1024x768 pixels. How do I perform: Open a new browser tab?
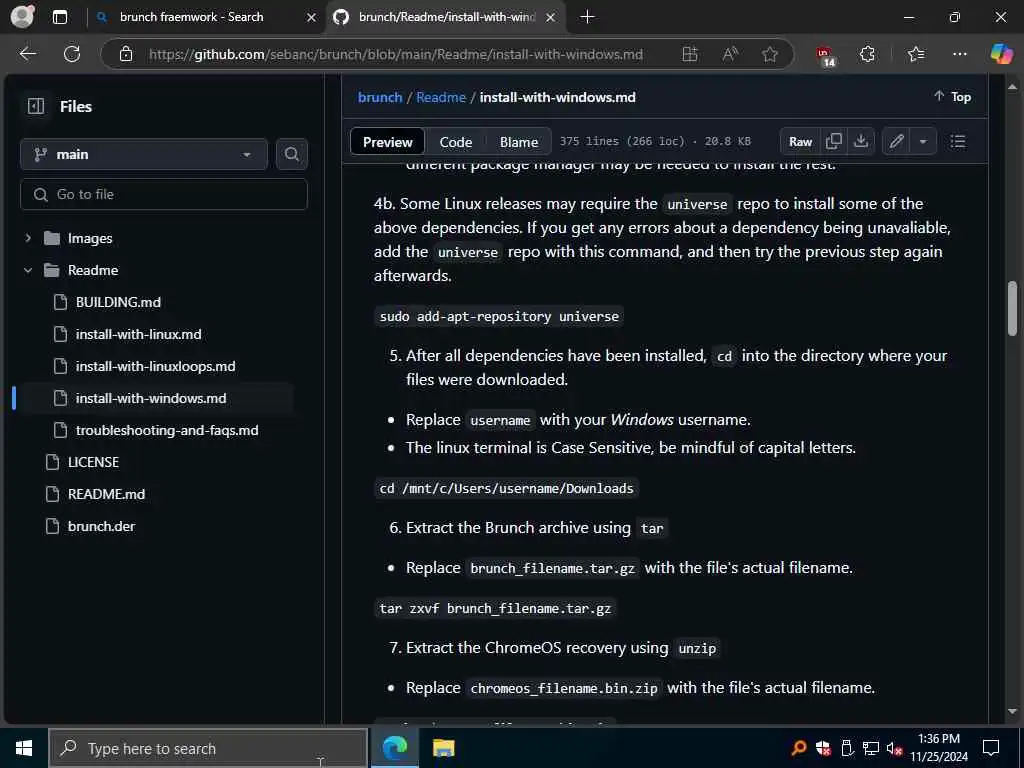587,17
